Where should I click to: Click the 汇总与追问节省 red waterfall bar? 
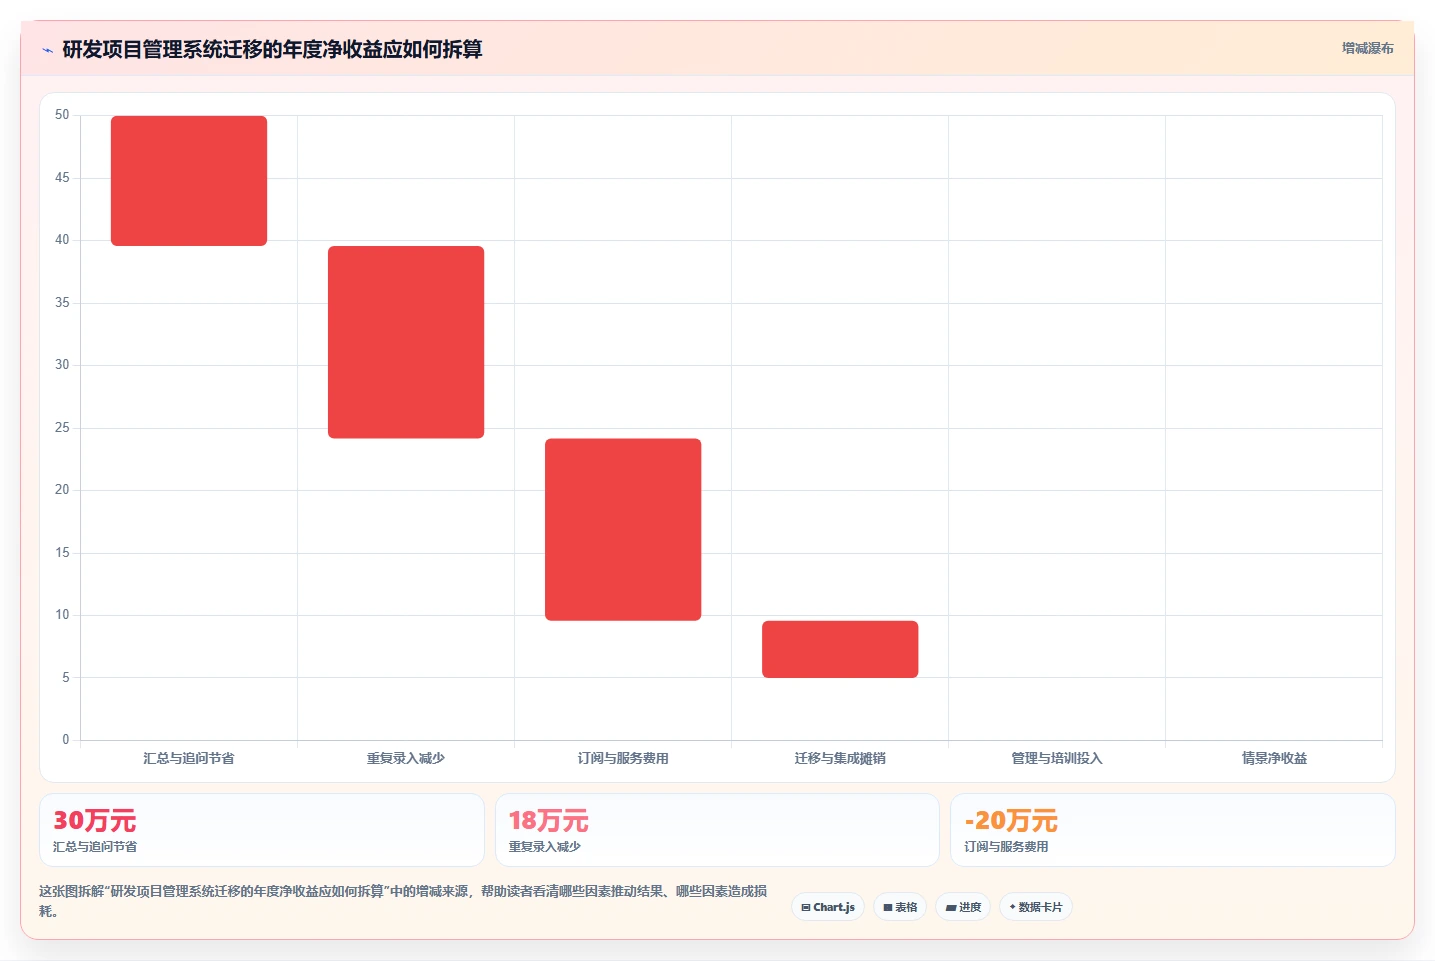coord(189,181)
